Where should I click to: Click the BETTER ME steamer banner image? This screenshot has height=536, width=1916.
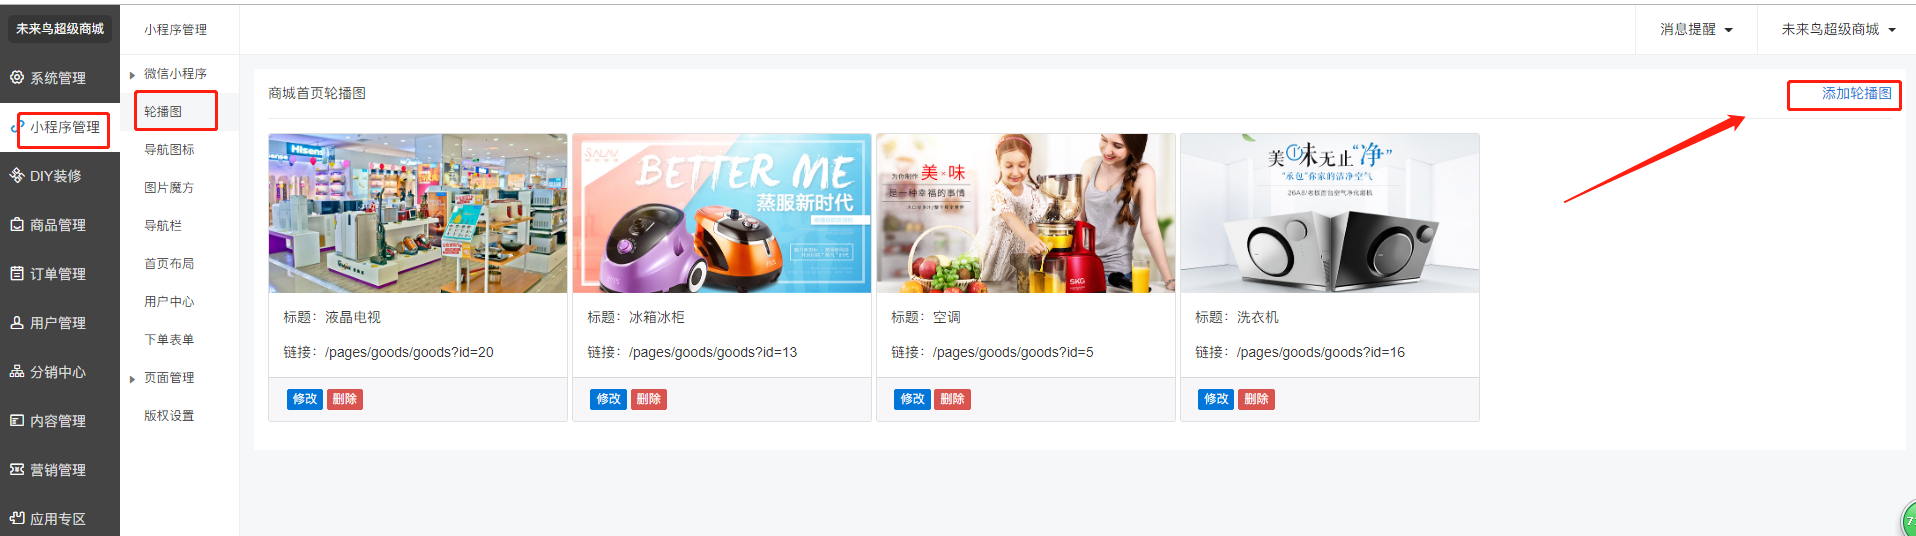point(722,213)
